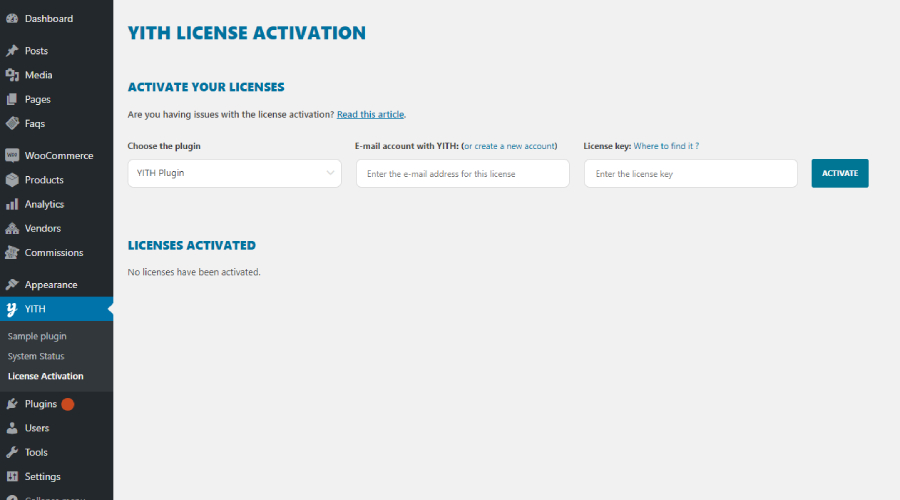Select License Activation in the sidebar
The width and height of the screenshot is (900, 500).
click(x=45, y=376)
